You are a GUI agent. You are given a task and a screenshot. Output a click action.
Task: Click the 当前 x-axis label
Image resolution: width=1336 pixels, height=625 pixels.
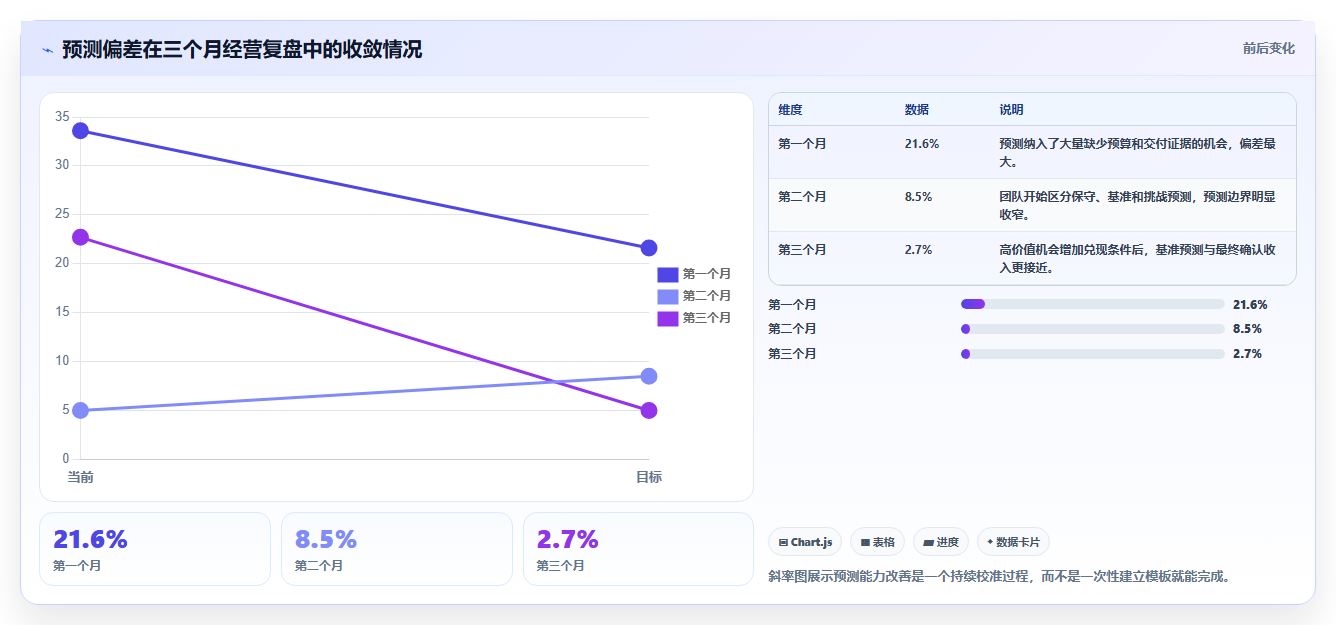[x=81, y=477]
